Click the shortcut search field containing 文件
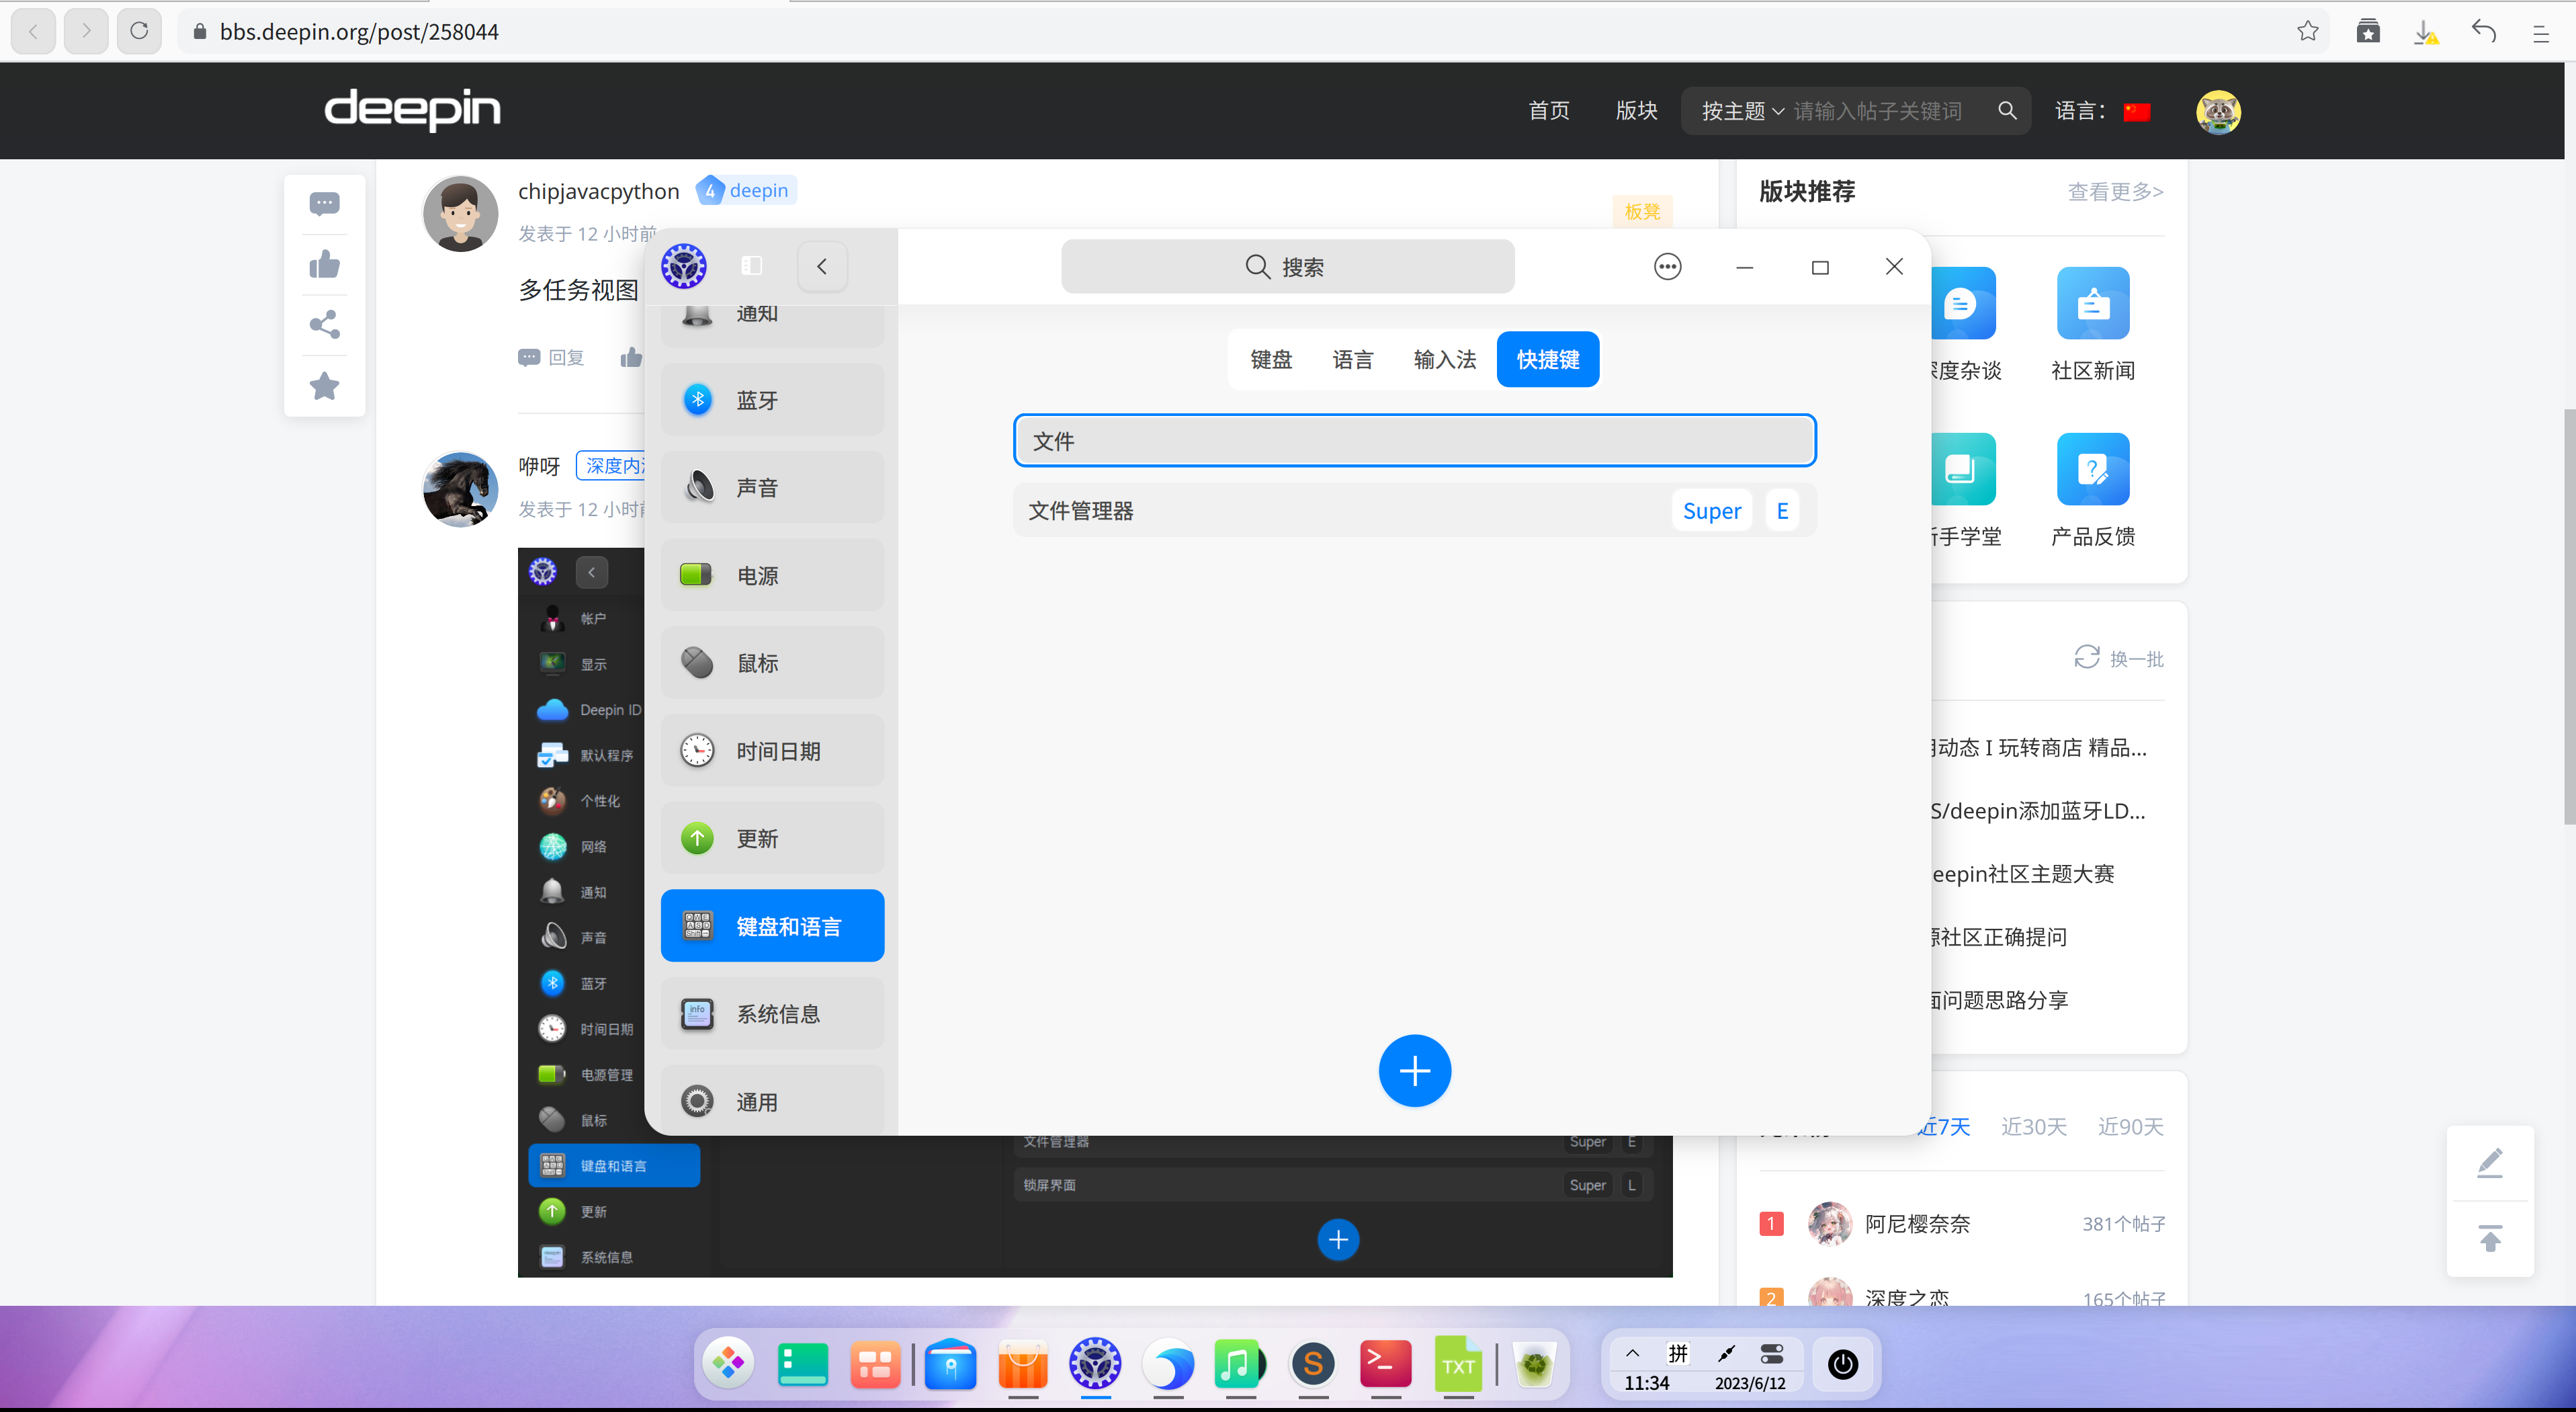The height and width of the screenshot is (1412, 2576). point(1414,441)
